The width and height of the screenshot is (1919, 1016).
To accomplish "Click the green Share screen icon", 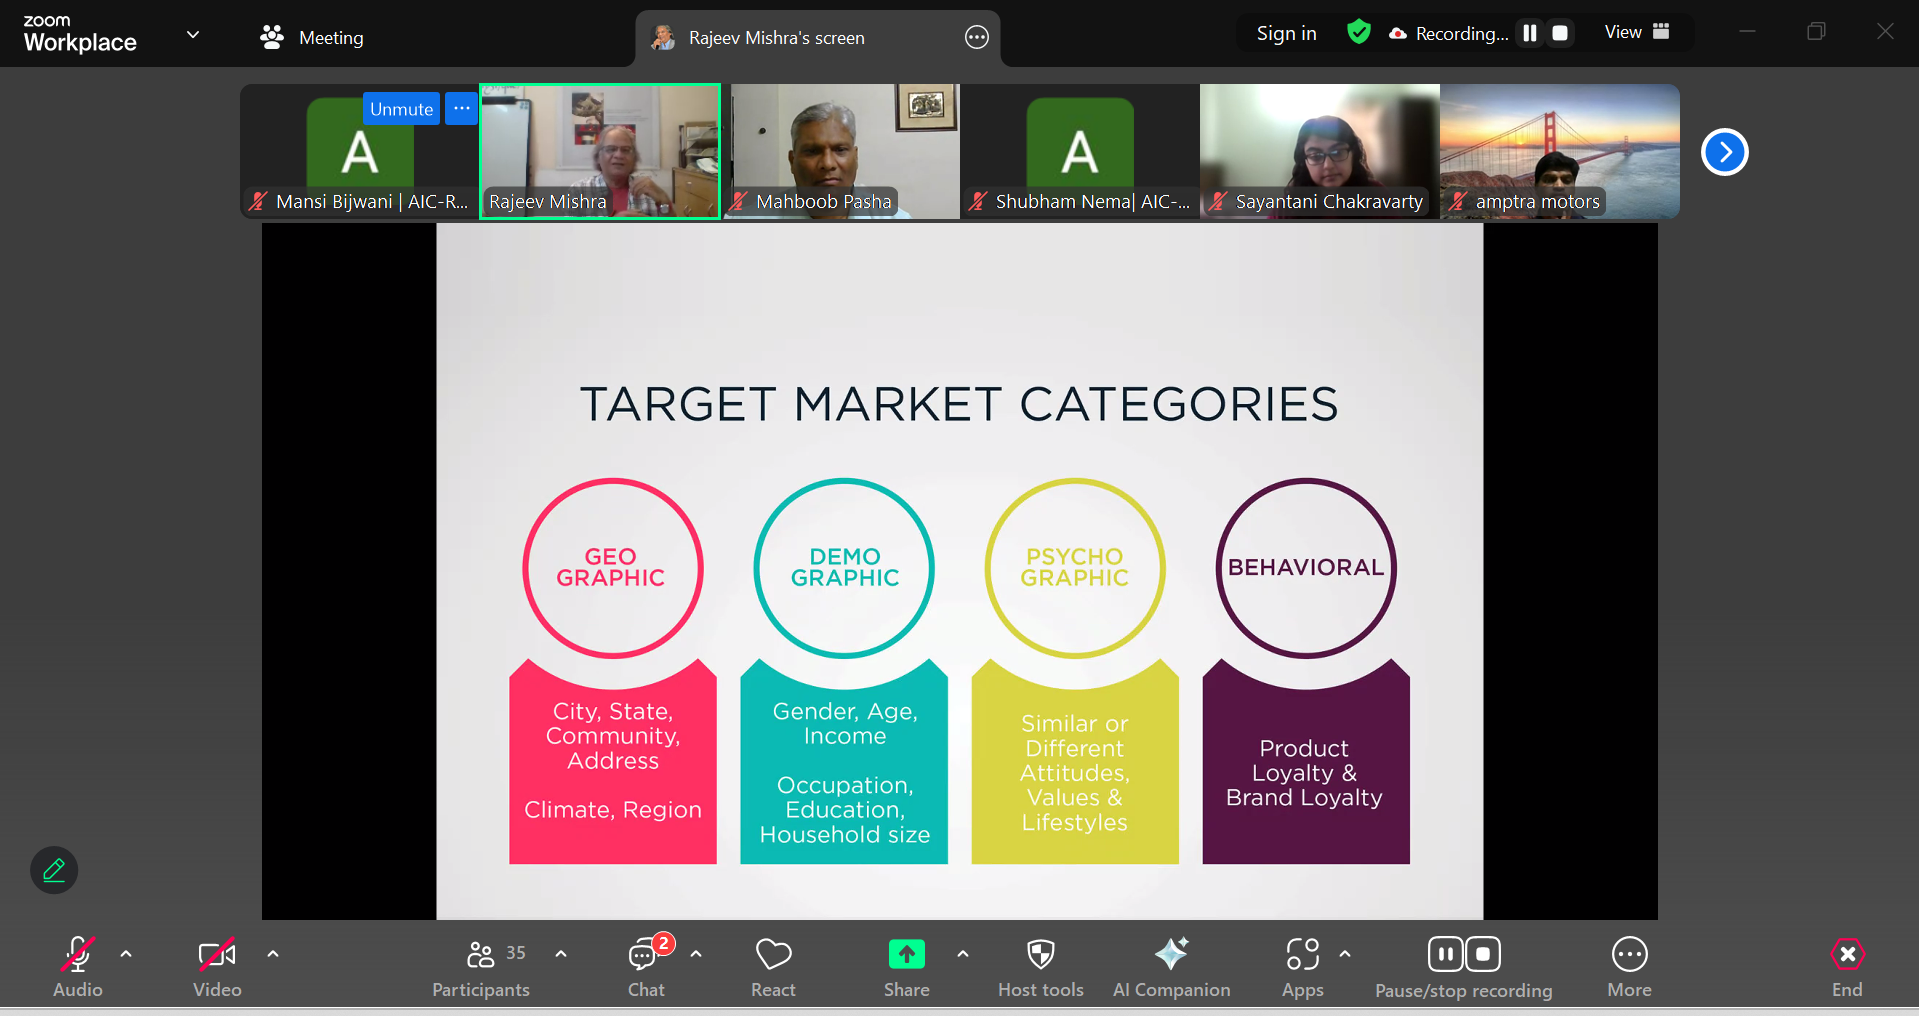I will point(906,955).
